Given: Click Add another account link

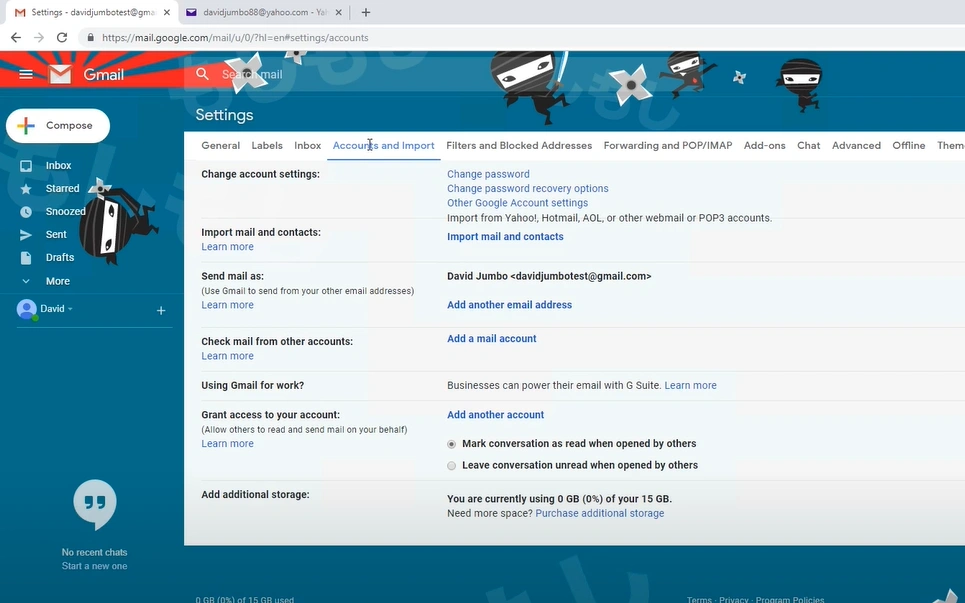Looking at the screenshot, I should (x=495, y=415).
